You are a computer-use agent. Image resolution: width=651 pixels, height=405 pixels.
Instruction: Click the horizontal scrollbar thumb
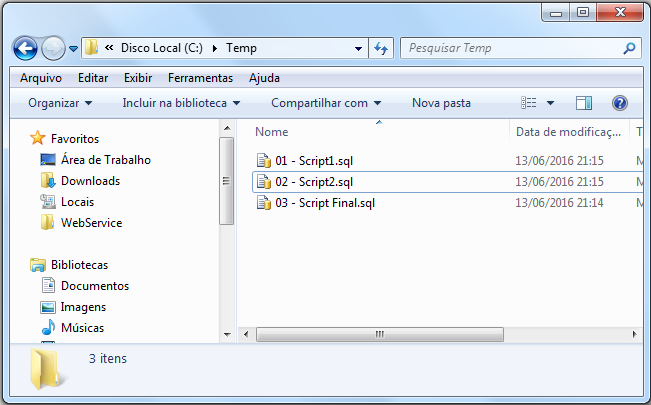(x=379, y=334)
